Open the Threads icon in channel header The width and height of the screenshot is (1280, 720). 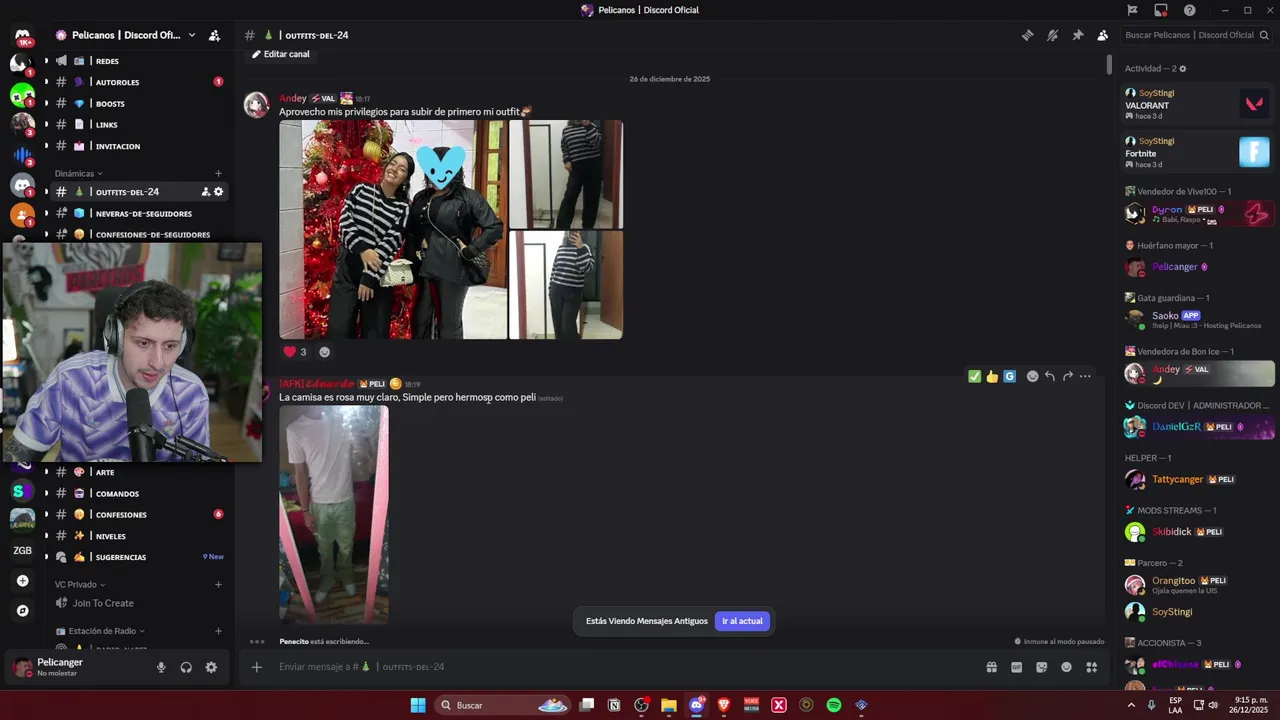pyautogui.click(x=1027, y=35)
